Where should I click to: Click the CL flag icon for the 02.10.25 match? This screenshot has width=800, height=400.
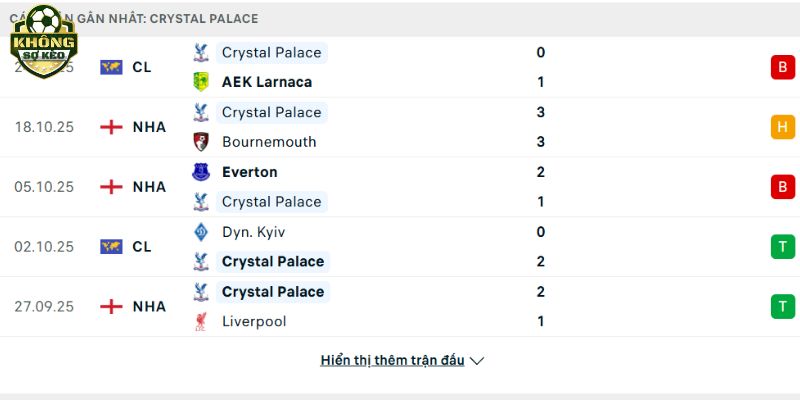(x=112, y=247)
